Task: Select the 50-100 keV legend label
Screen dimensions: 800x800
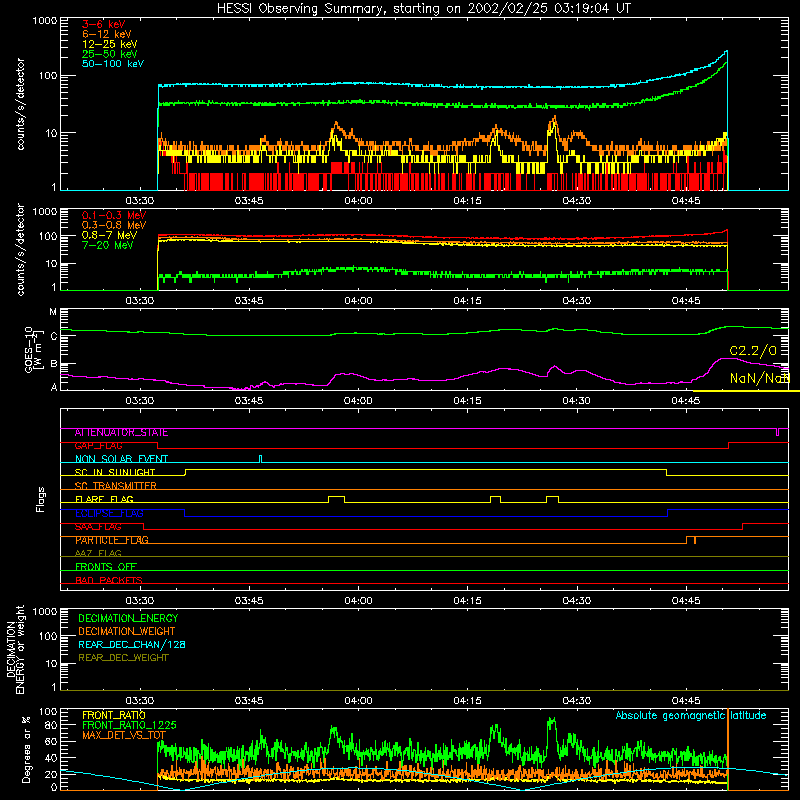Action: [x=113, y=64]
